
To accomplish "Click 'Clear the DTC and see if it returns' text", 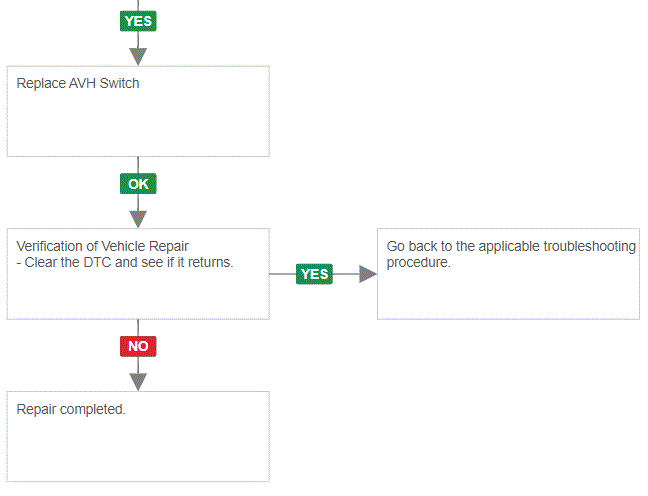I will (129, 262).
